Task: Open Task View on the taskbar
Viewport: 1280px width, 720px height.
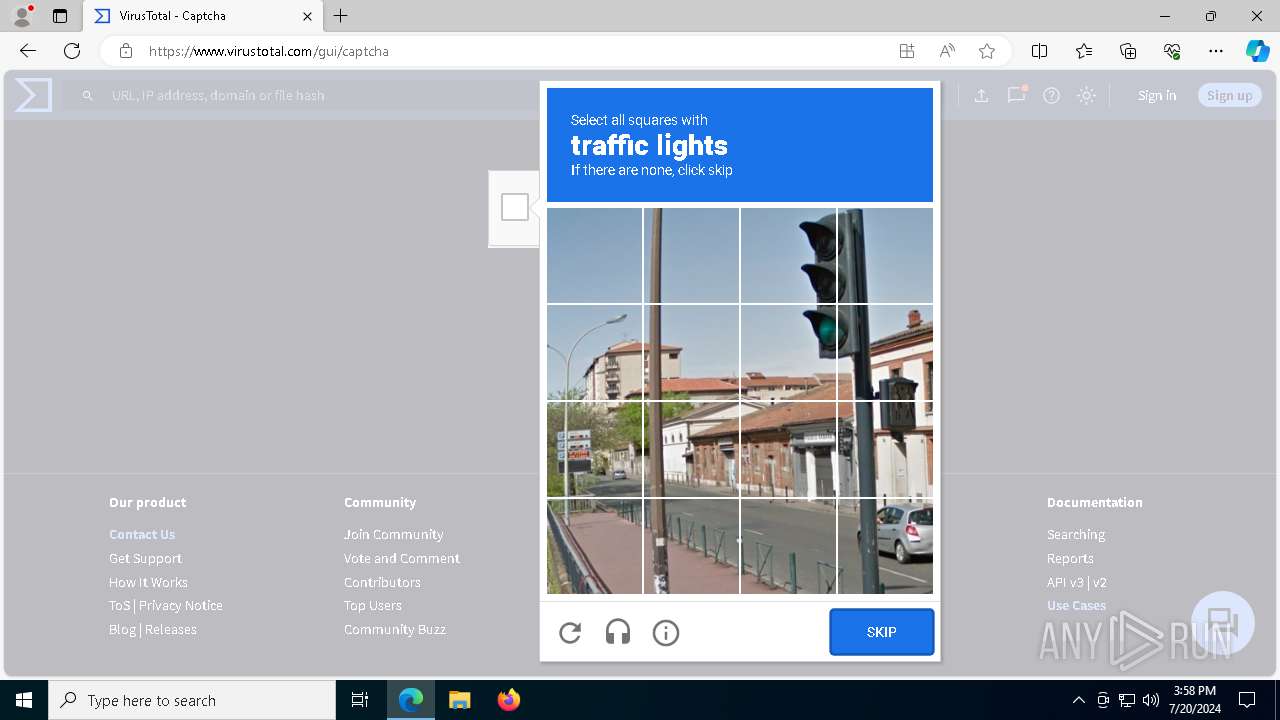Action: [x=360, y=700]
